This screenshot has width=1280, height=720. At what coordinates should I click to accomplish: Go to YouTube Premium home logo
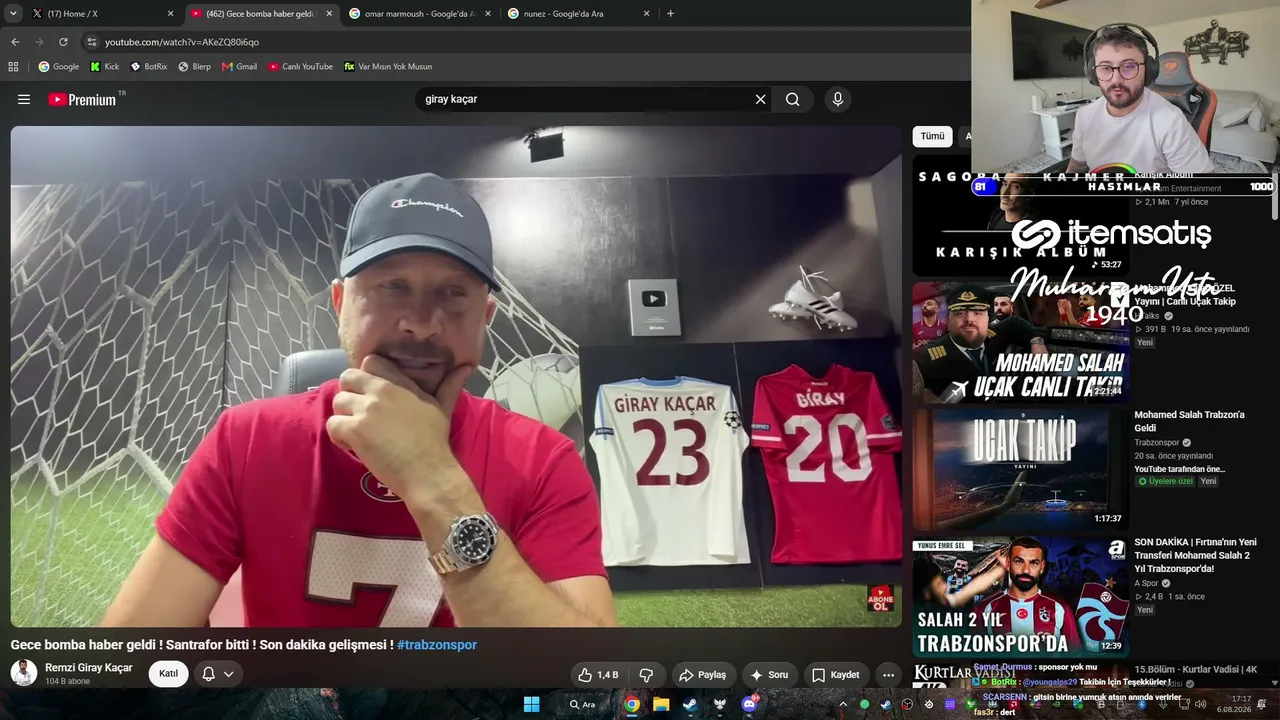[x=82, y=99]
